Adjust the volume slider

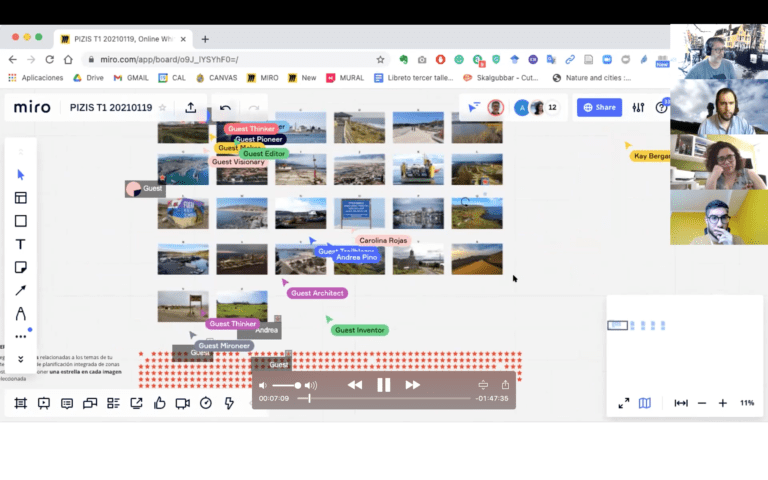287,385
